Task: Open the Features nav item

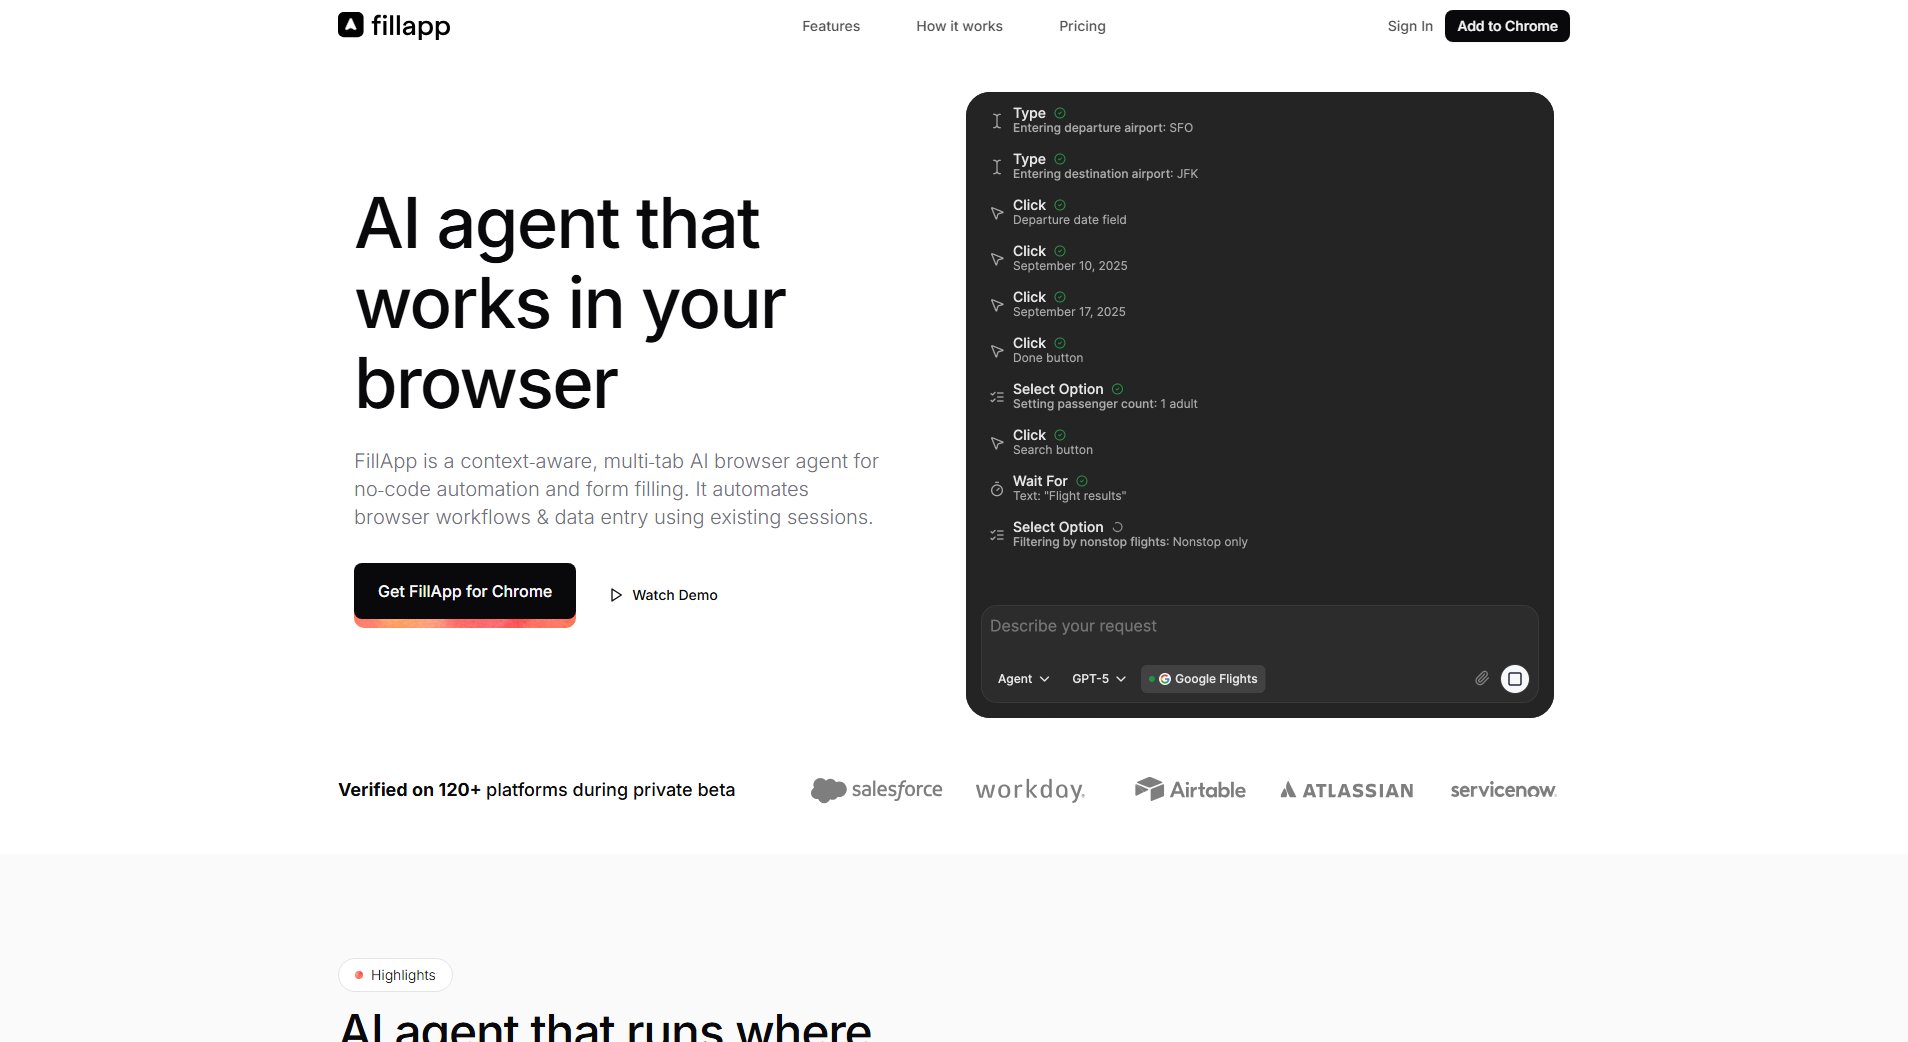Action: [x=830, y=26]
